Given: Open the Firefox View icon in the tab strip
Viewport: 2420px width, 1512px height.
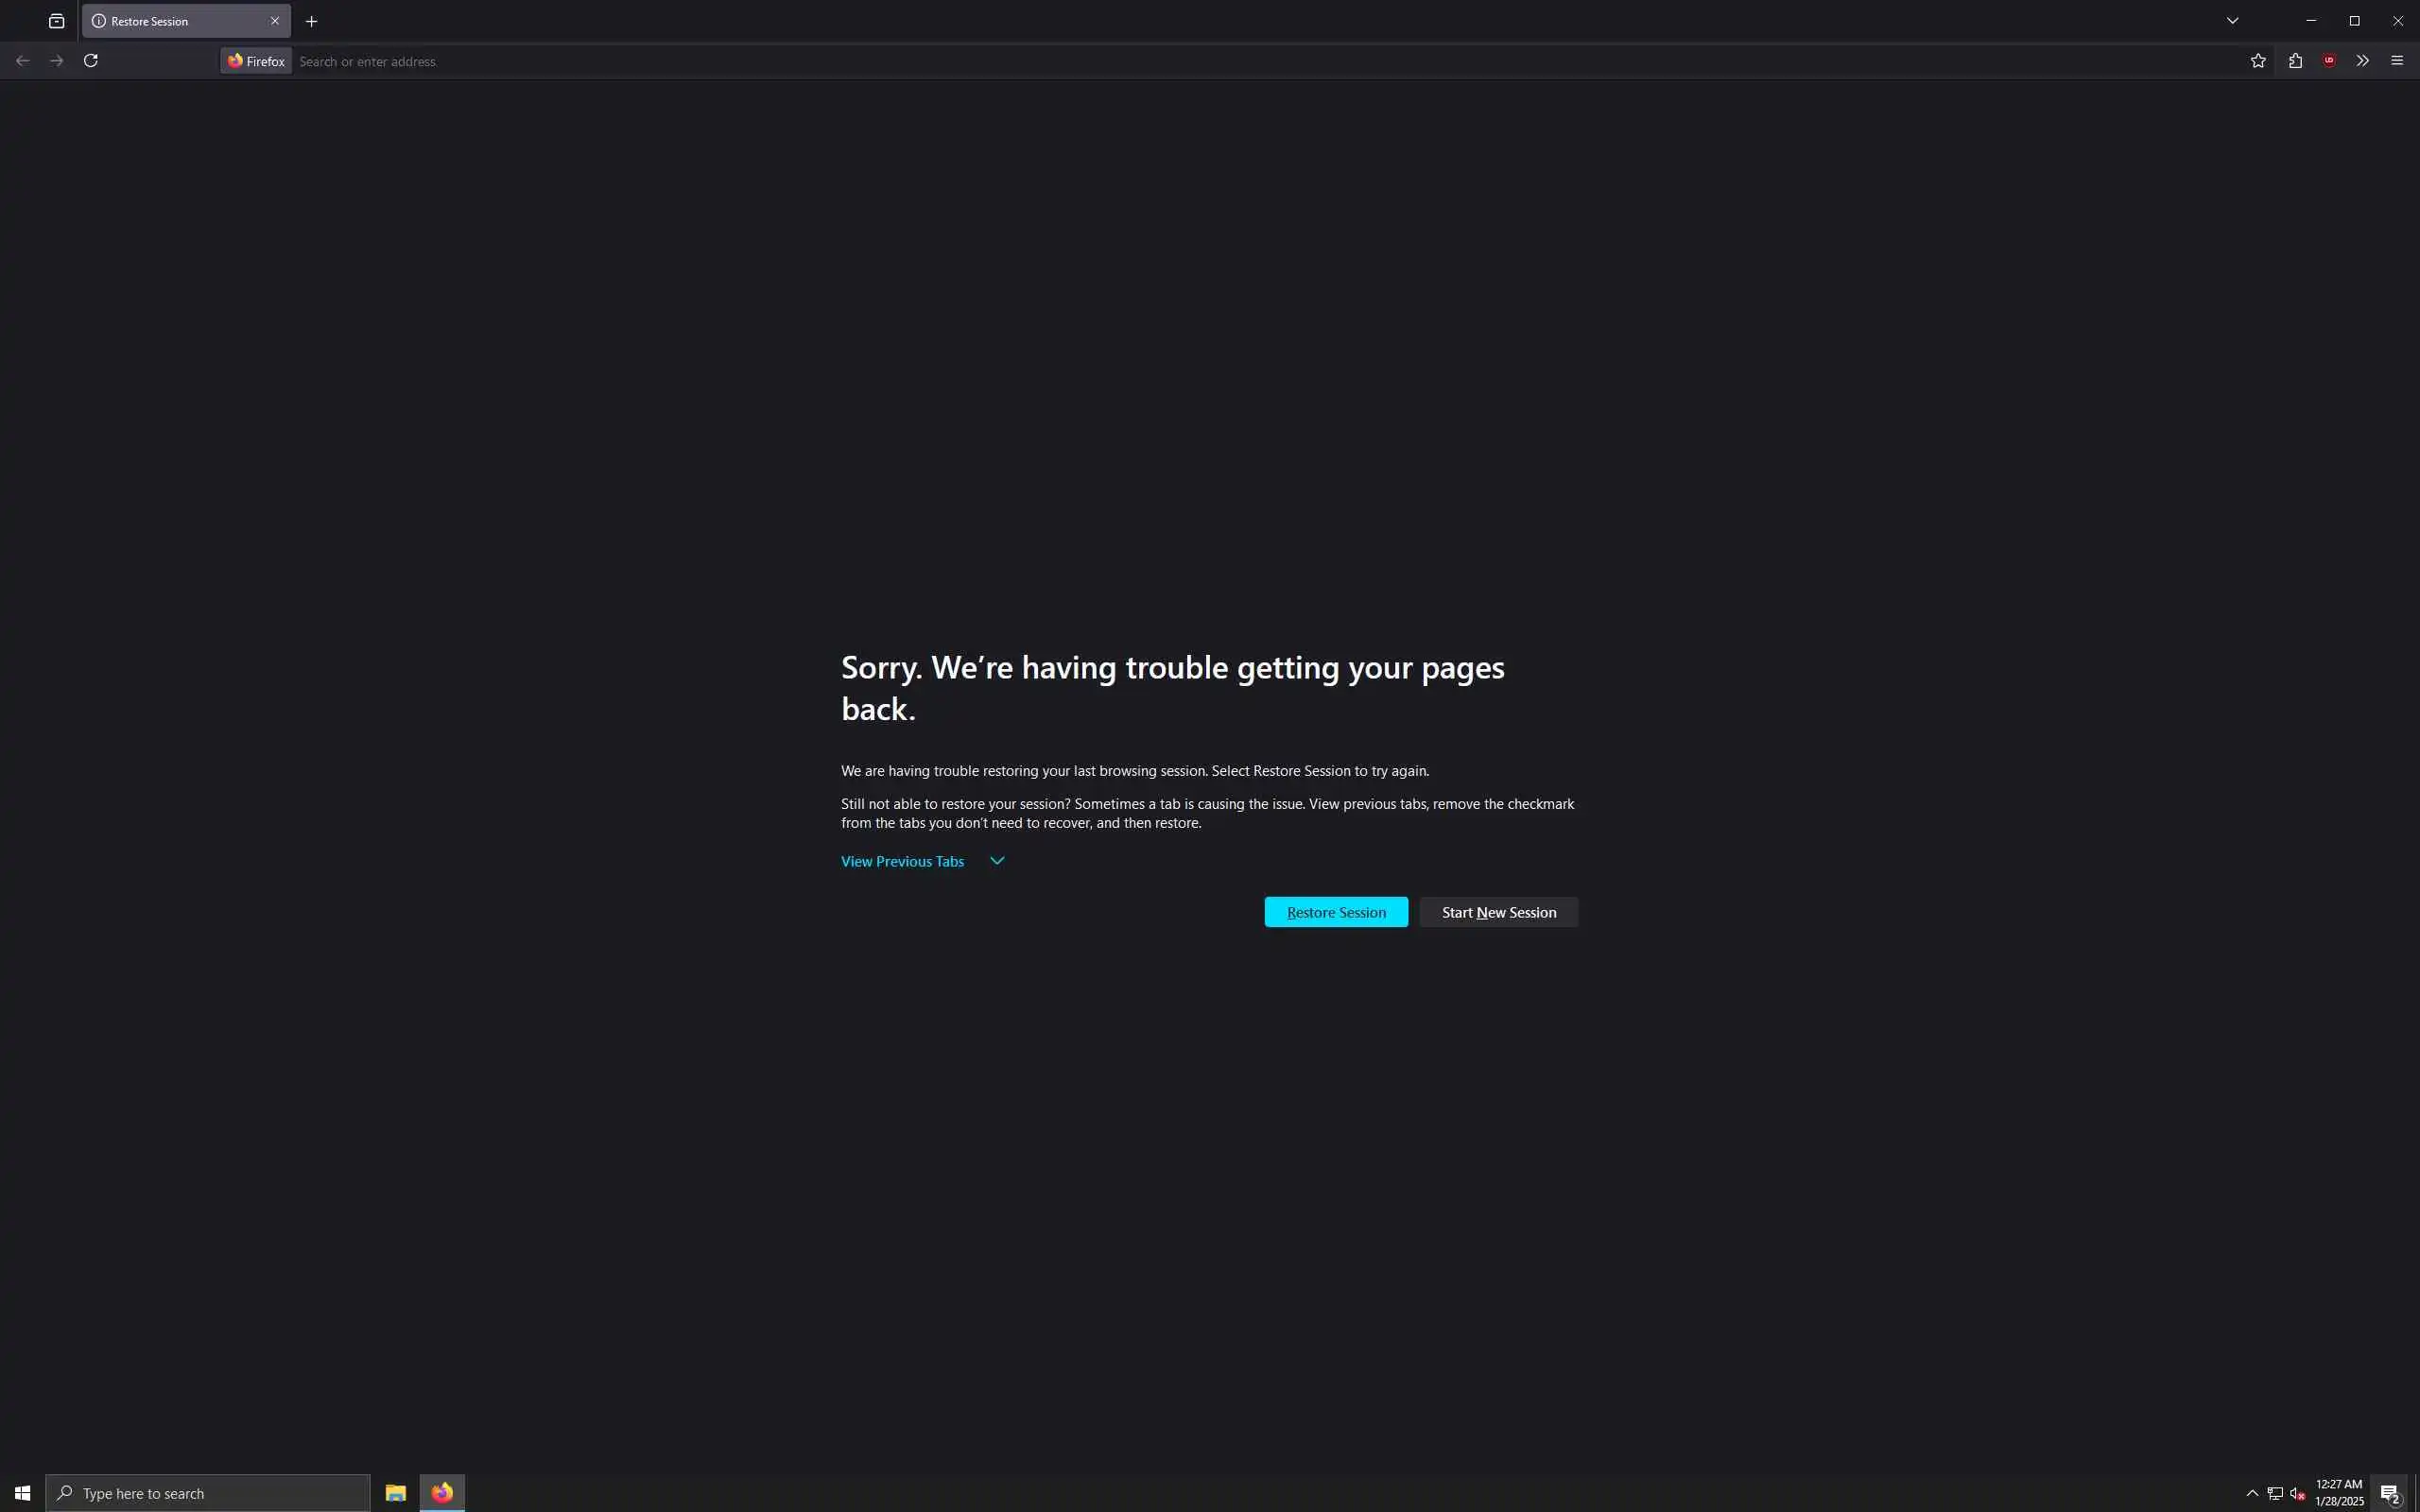Looking at the screenshot, I should 56,21.
